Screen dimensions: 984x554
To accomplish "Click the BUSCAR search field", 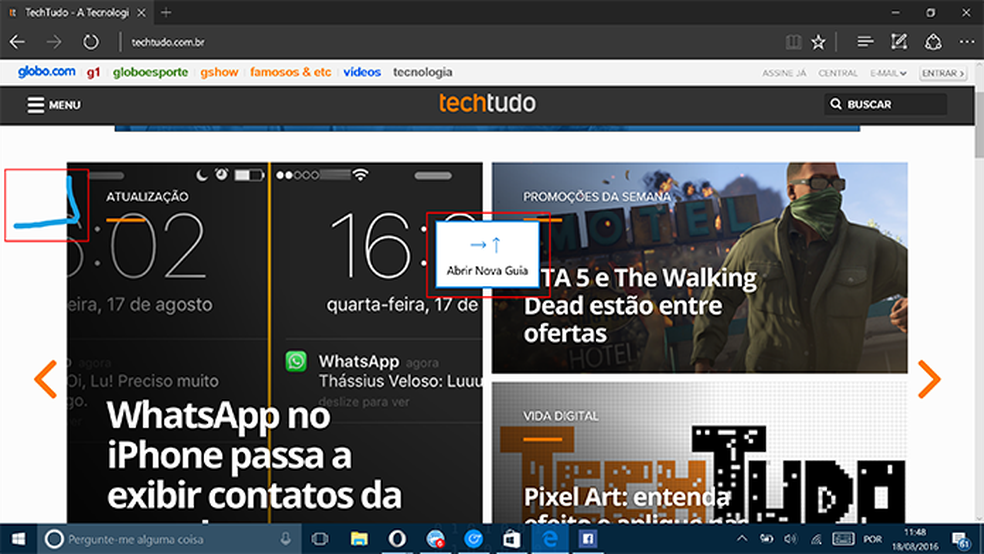I will pyautogui.click(x=885, y=104).
